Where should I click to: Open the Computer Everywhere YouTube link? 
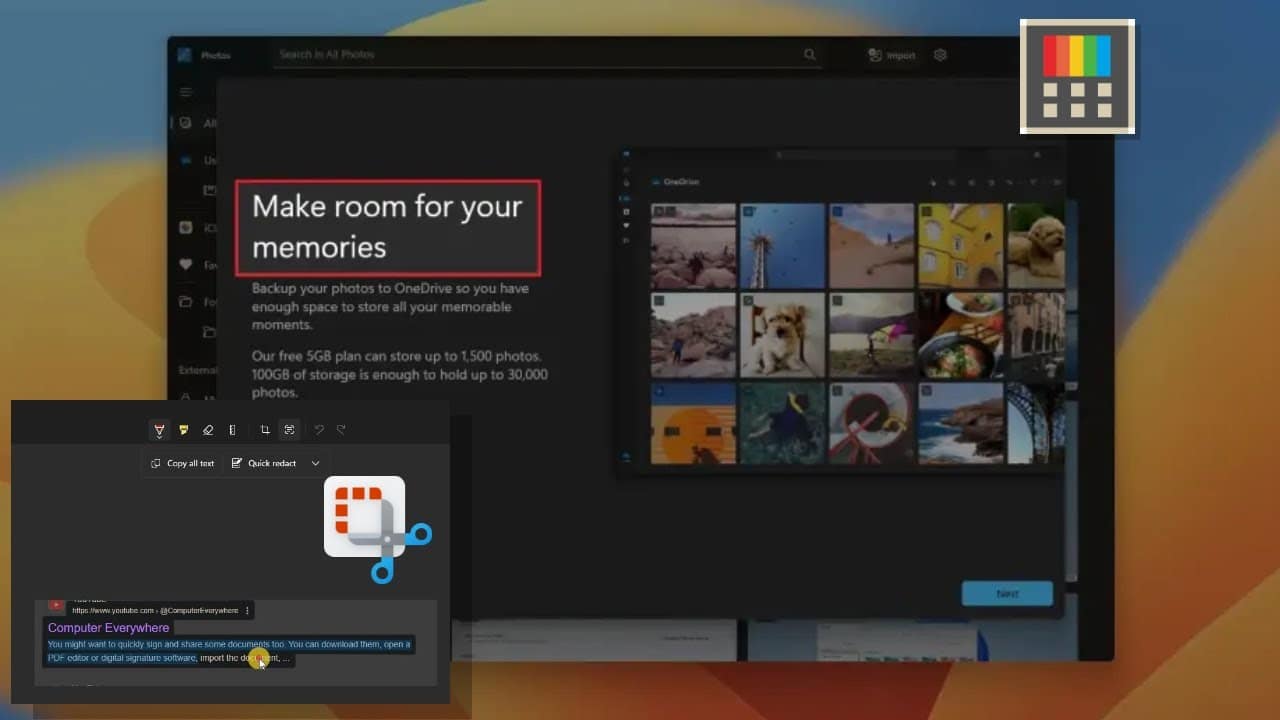point(108,627)
